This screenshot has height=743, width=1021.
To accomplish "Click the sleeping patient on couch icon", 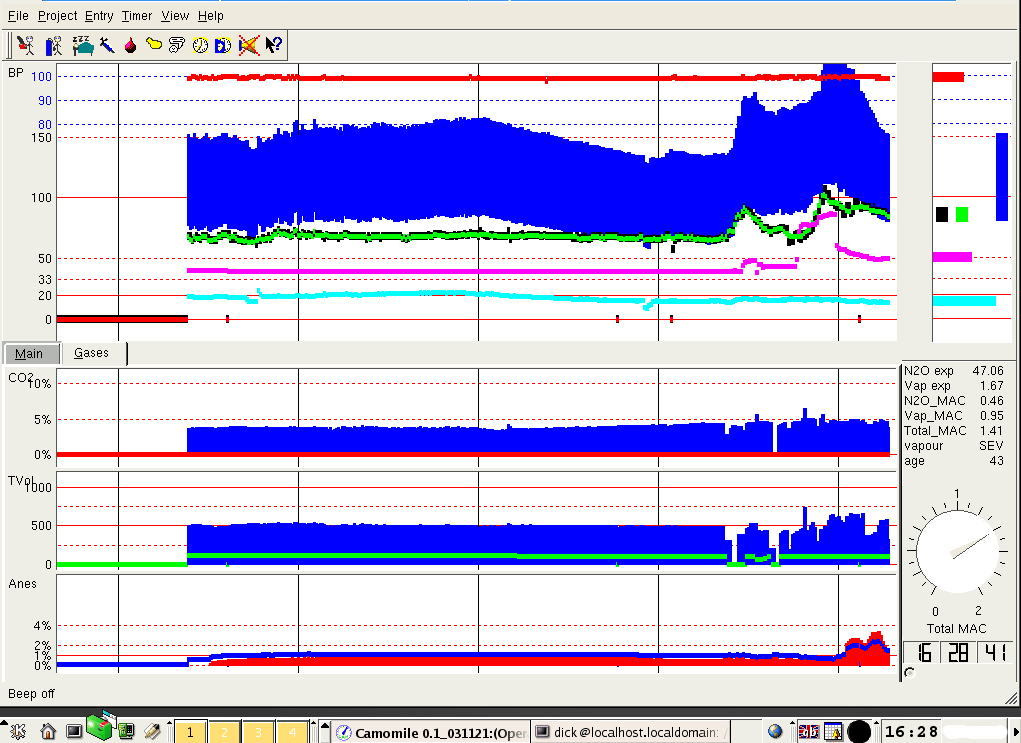I will point(82,44).
